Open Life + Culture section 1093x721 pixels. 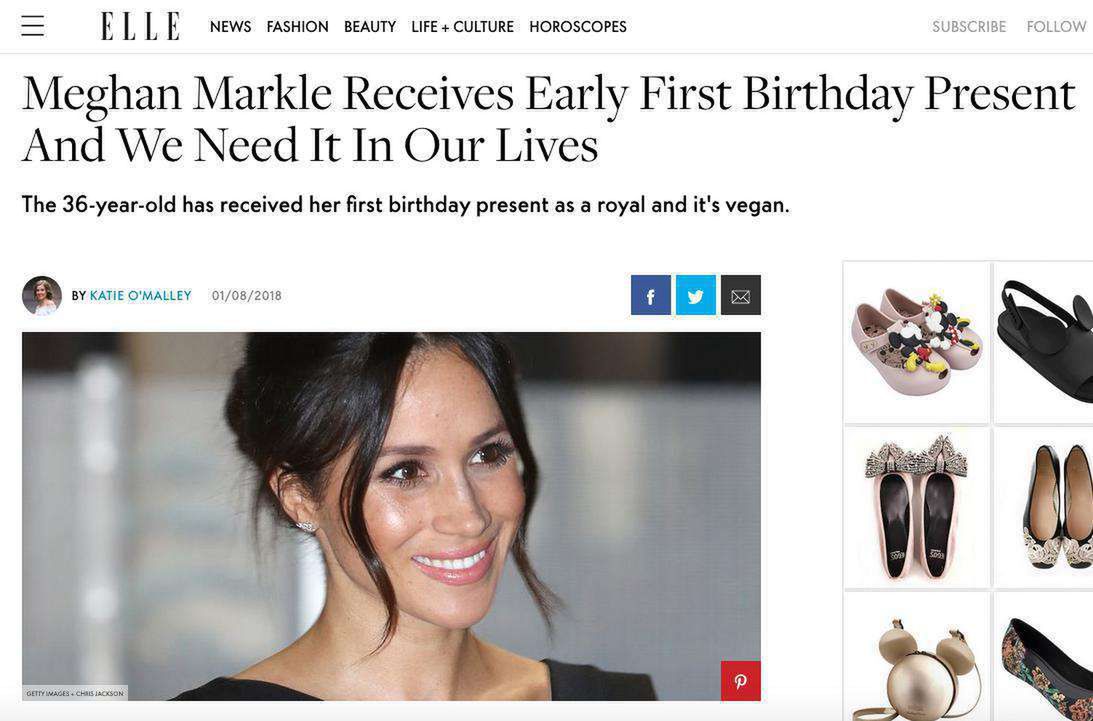(462, 27)
